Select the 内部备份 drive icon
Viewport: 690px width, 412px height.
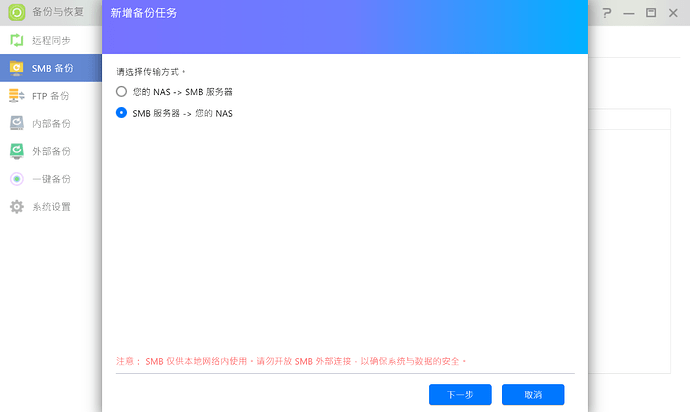[x=16, y=123]
